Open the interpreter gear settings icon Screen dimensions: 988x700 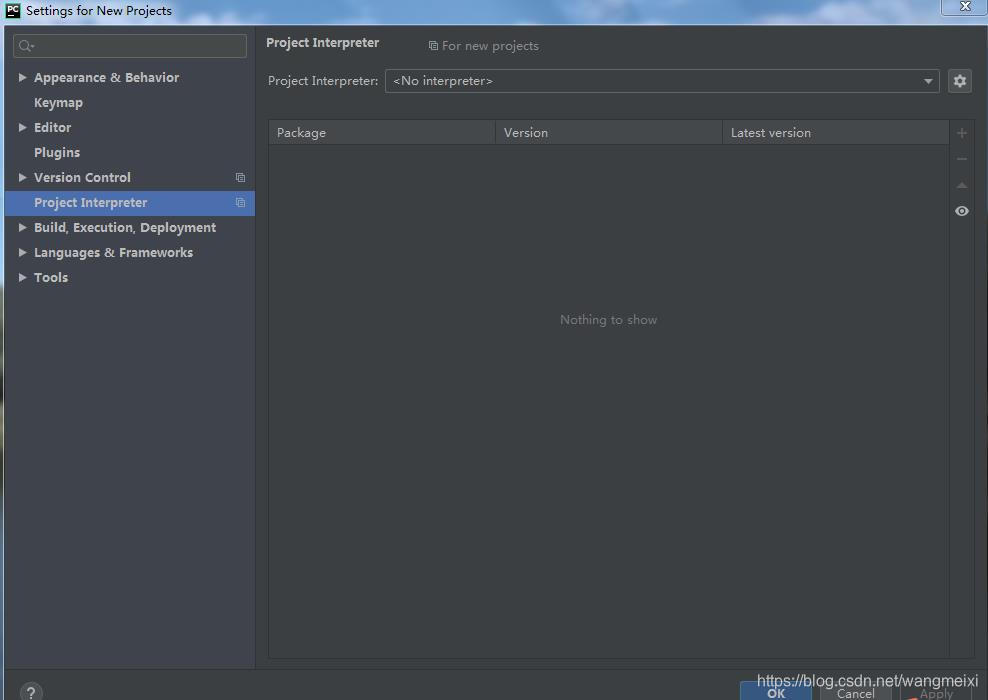click(960, 81)
